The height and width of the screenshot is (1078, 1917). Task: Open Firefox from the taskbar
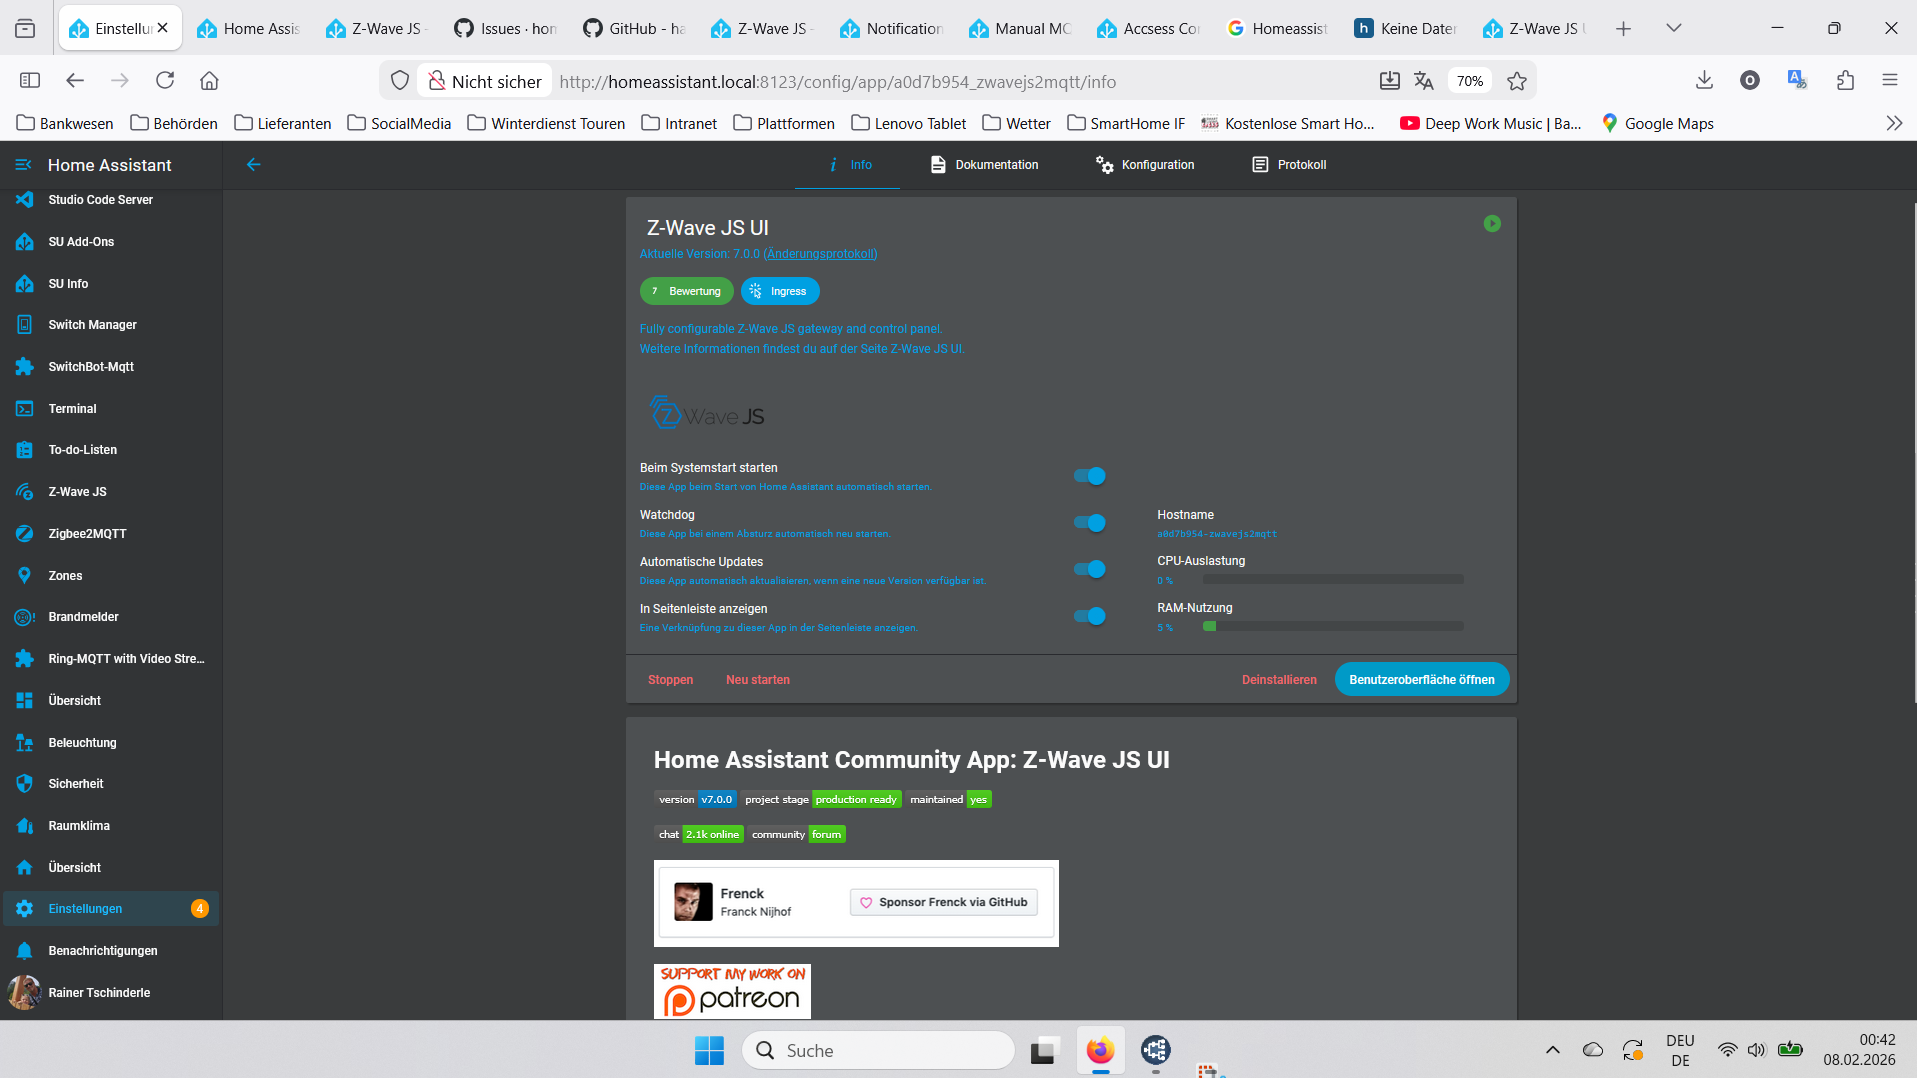coord(1100,1050)
